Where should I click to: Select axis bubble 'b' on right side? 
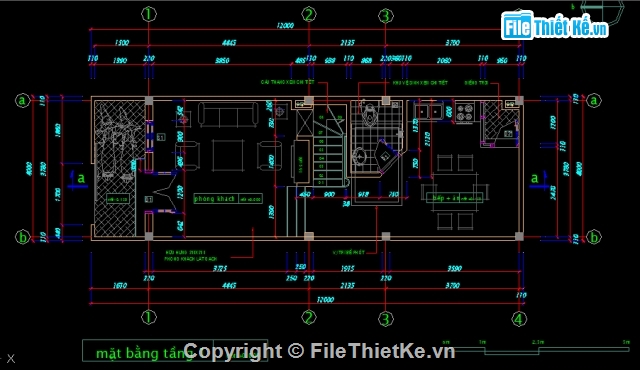pyautogui.click(x=593, y=237)
